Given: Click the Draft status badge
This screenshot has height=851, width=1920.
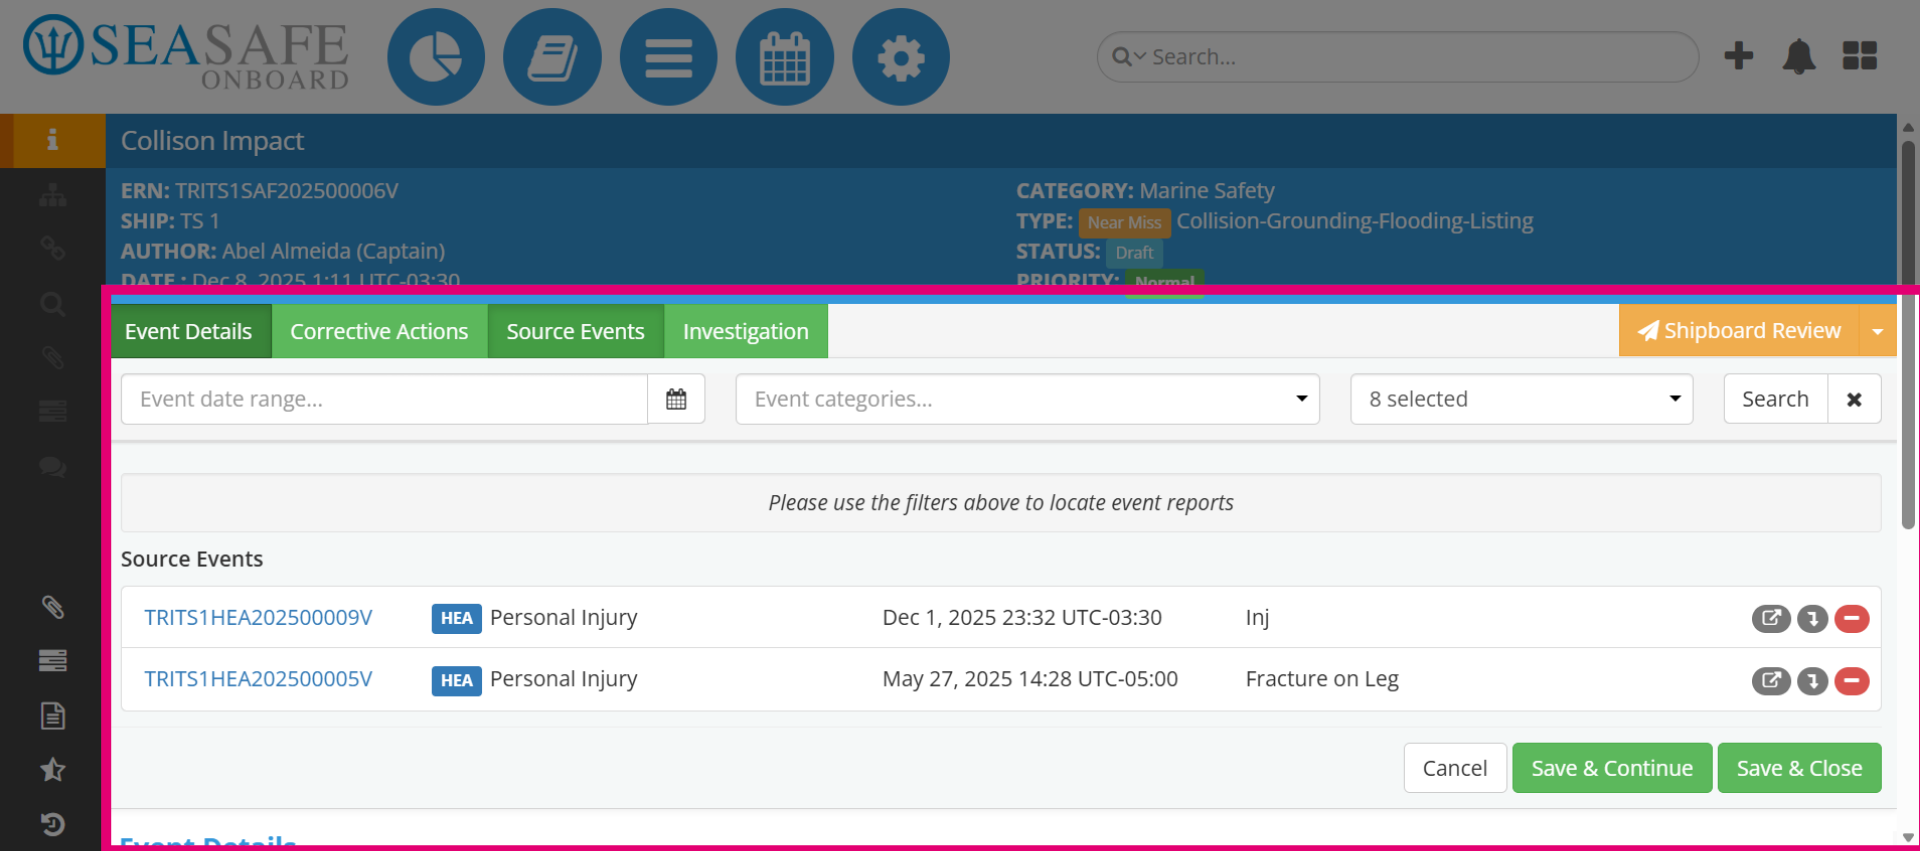Looking at the screenshot, I should (1134, 252).
